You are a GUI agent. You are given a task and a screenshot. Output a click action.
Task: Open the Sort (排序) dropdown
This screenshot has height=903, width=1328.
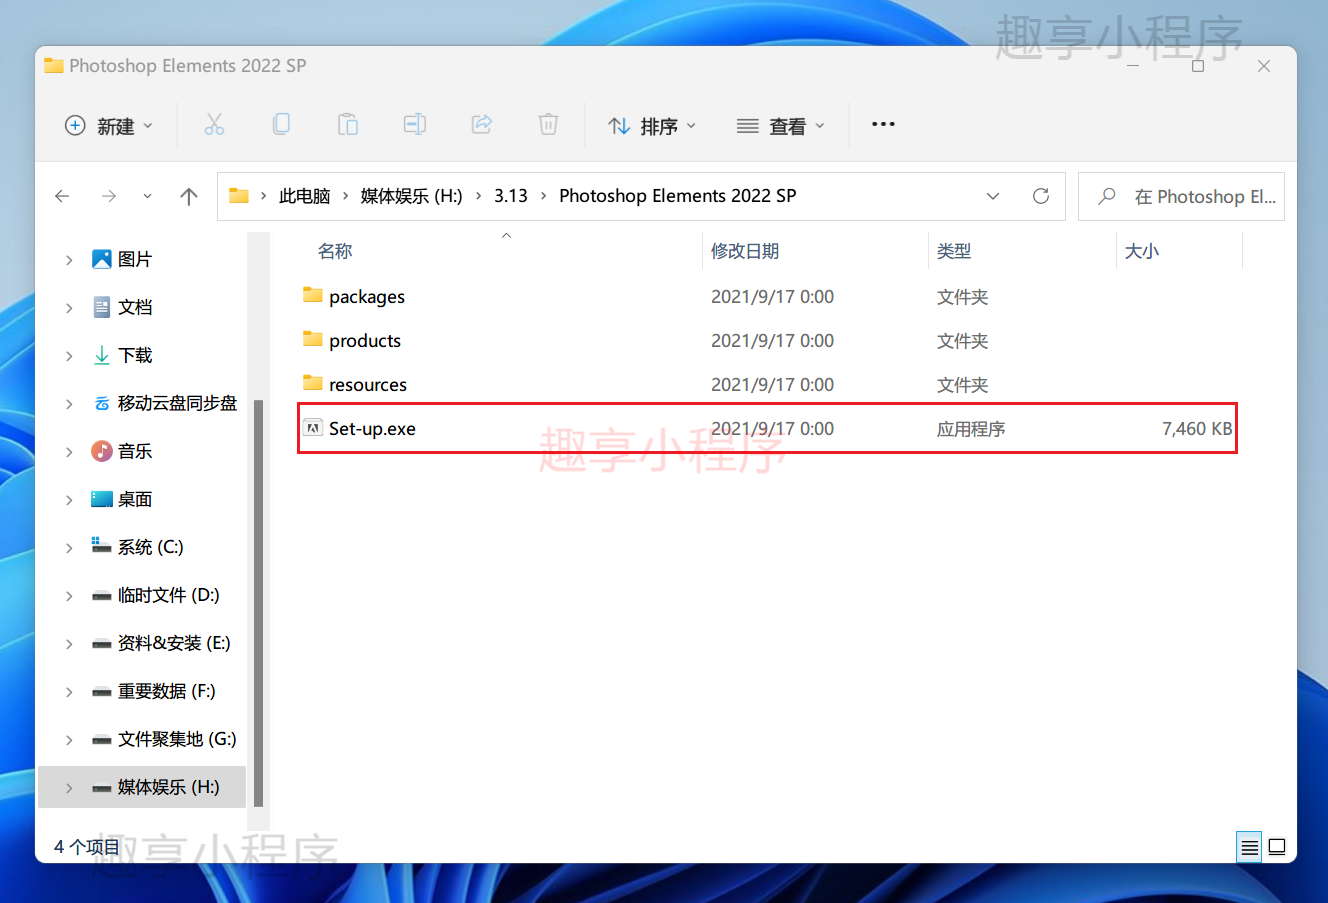pos(652,126)
